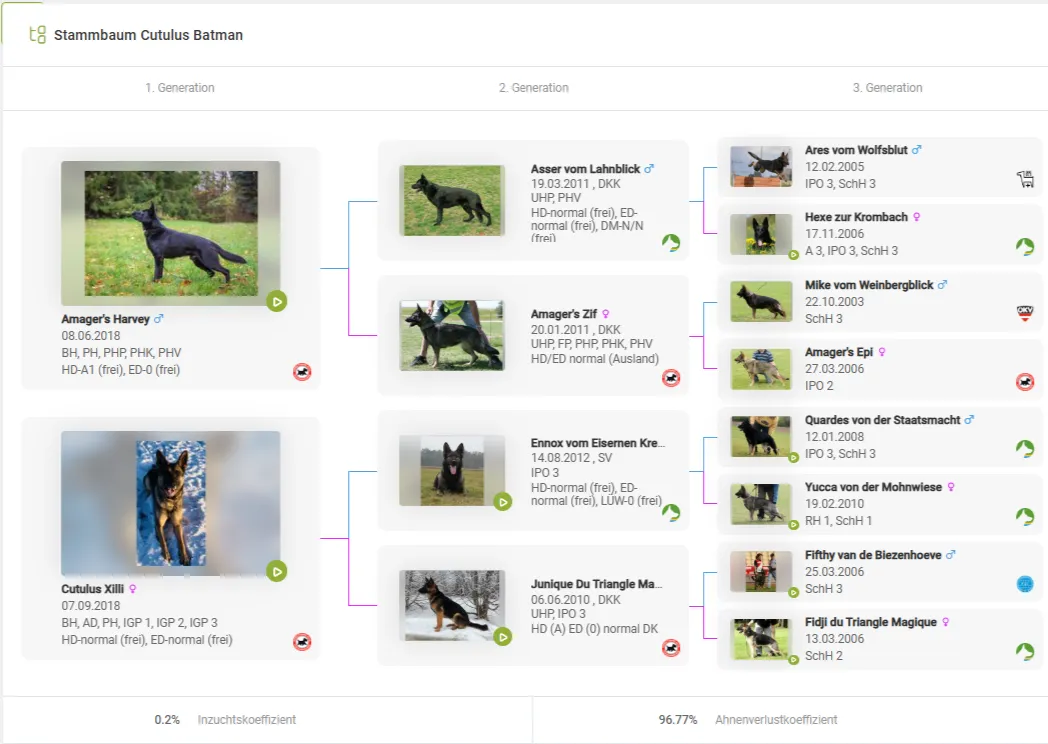Play the video on Ennox vom Eisernen photo
The height and width of the screenshot is (744, 1048).
503,501
